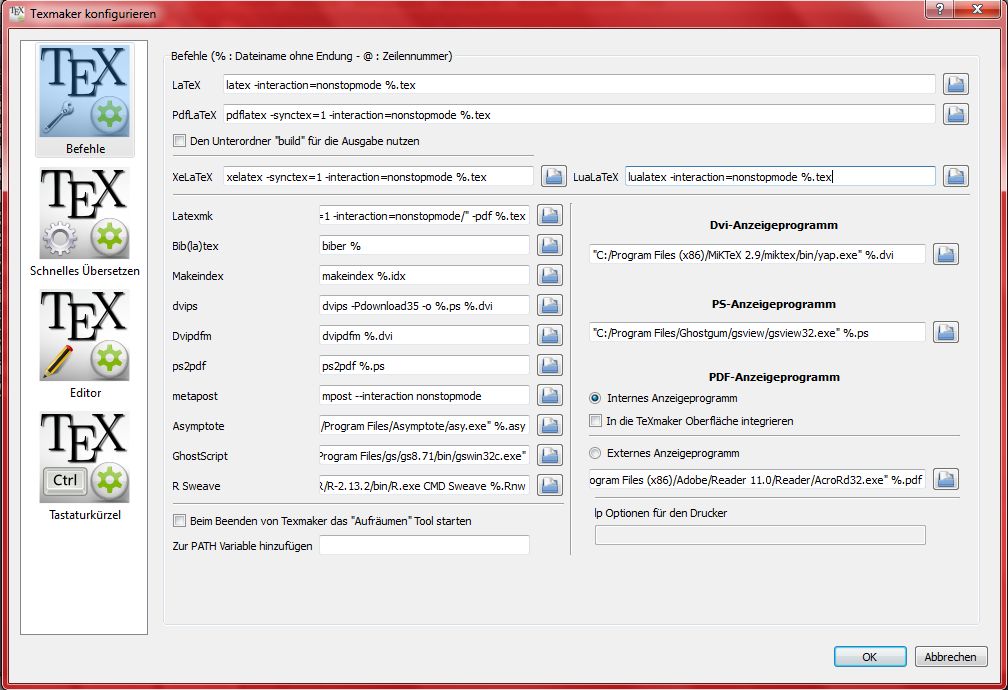Browse for the external PDF viewer
This screenshot has width=1008, height=690.
(946, 479)
